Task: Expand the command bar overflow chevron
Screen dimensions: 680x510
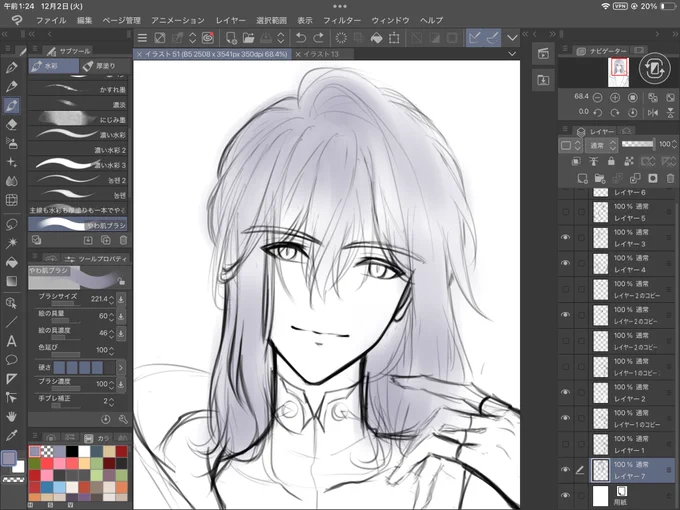Action: 512,38
